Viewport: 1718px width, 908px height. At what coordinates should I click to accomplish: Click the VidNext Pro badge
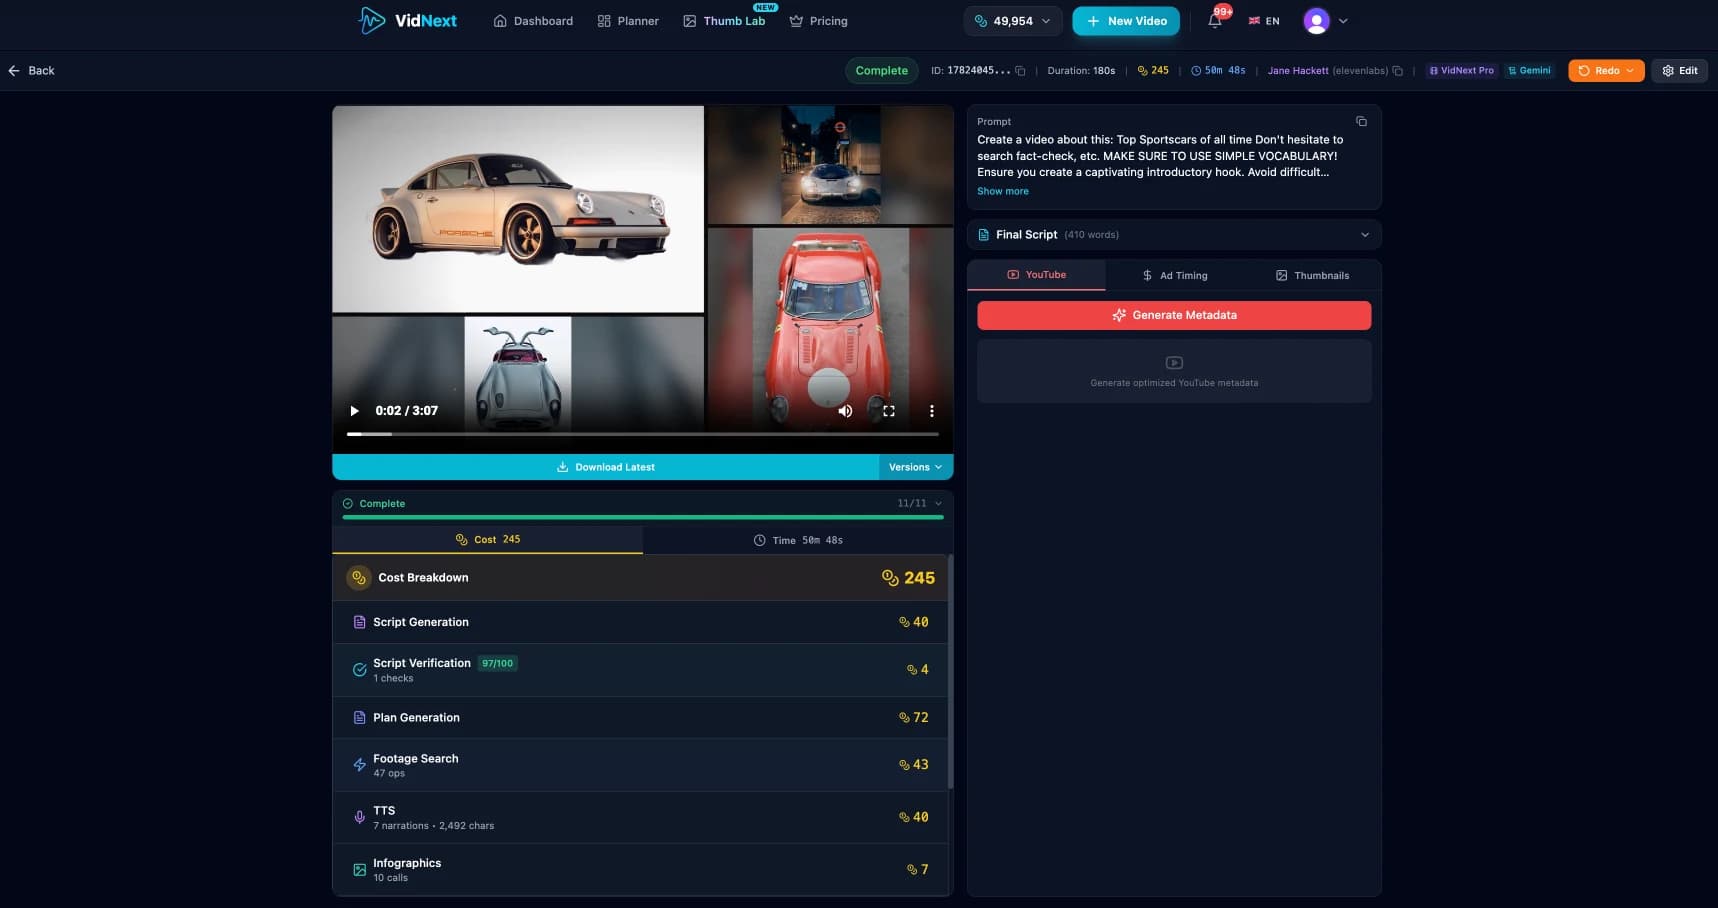[1461, 71]
